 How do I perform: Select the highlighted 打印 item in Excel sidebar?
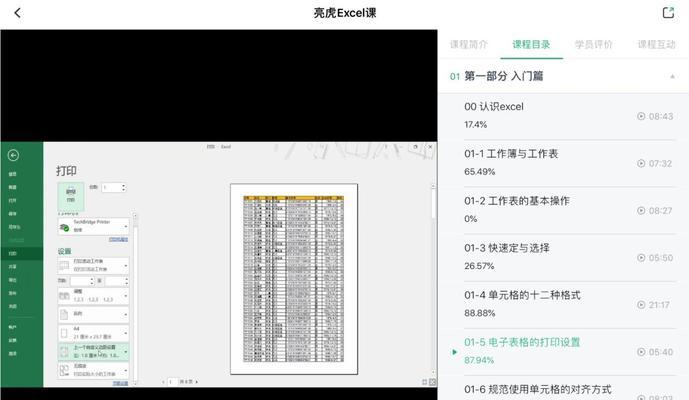[x=22, y=253]
